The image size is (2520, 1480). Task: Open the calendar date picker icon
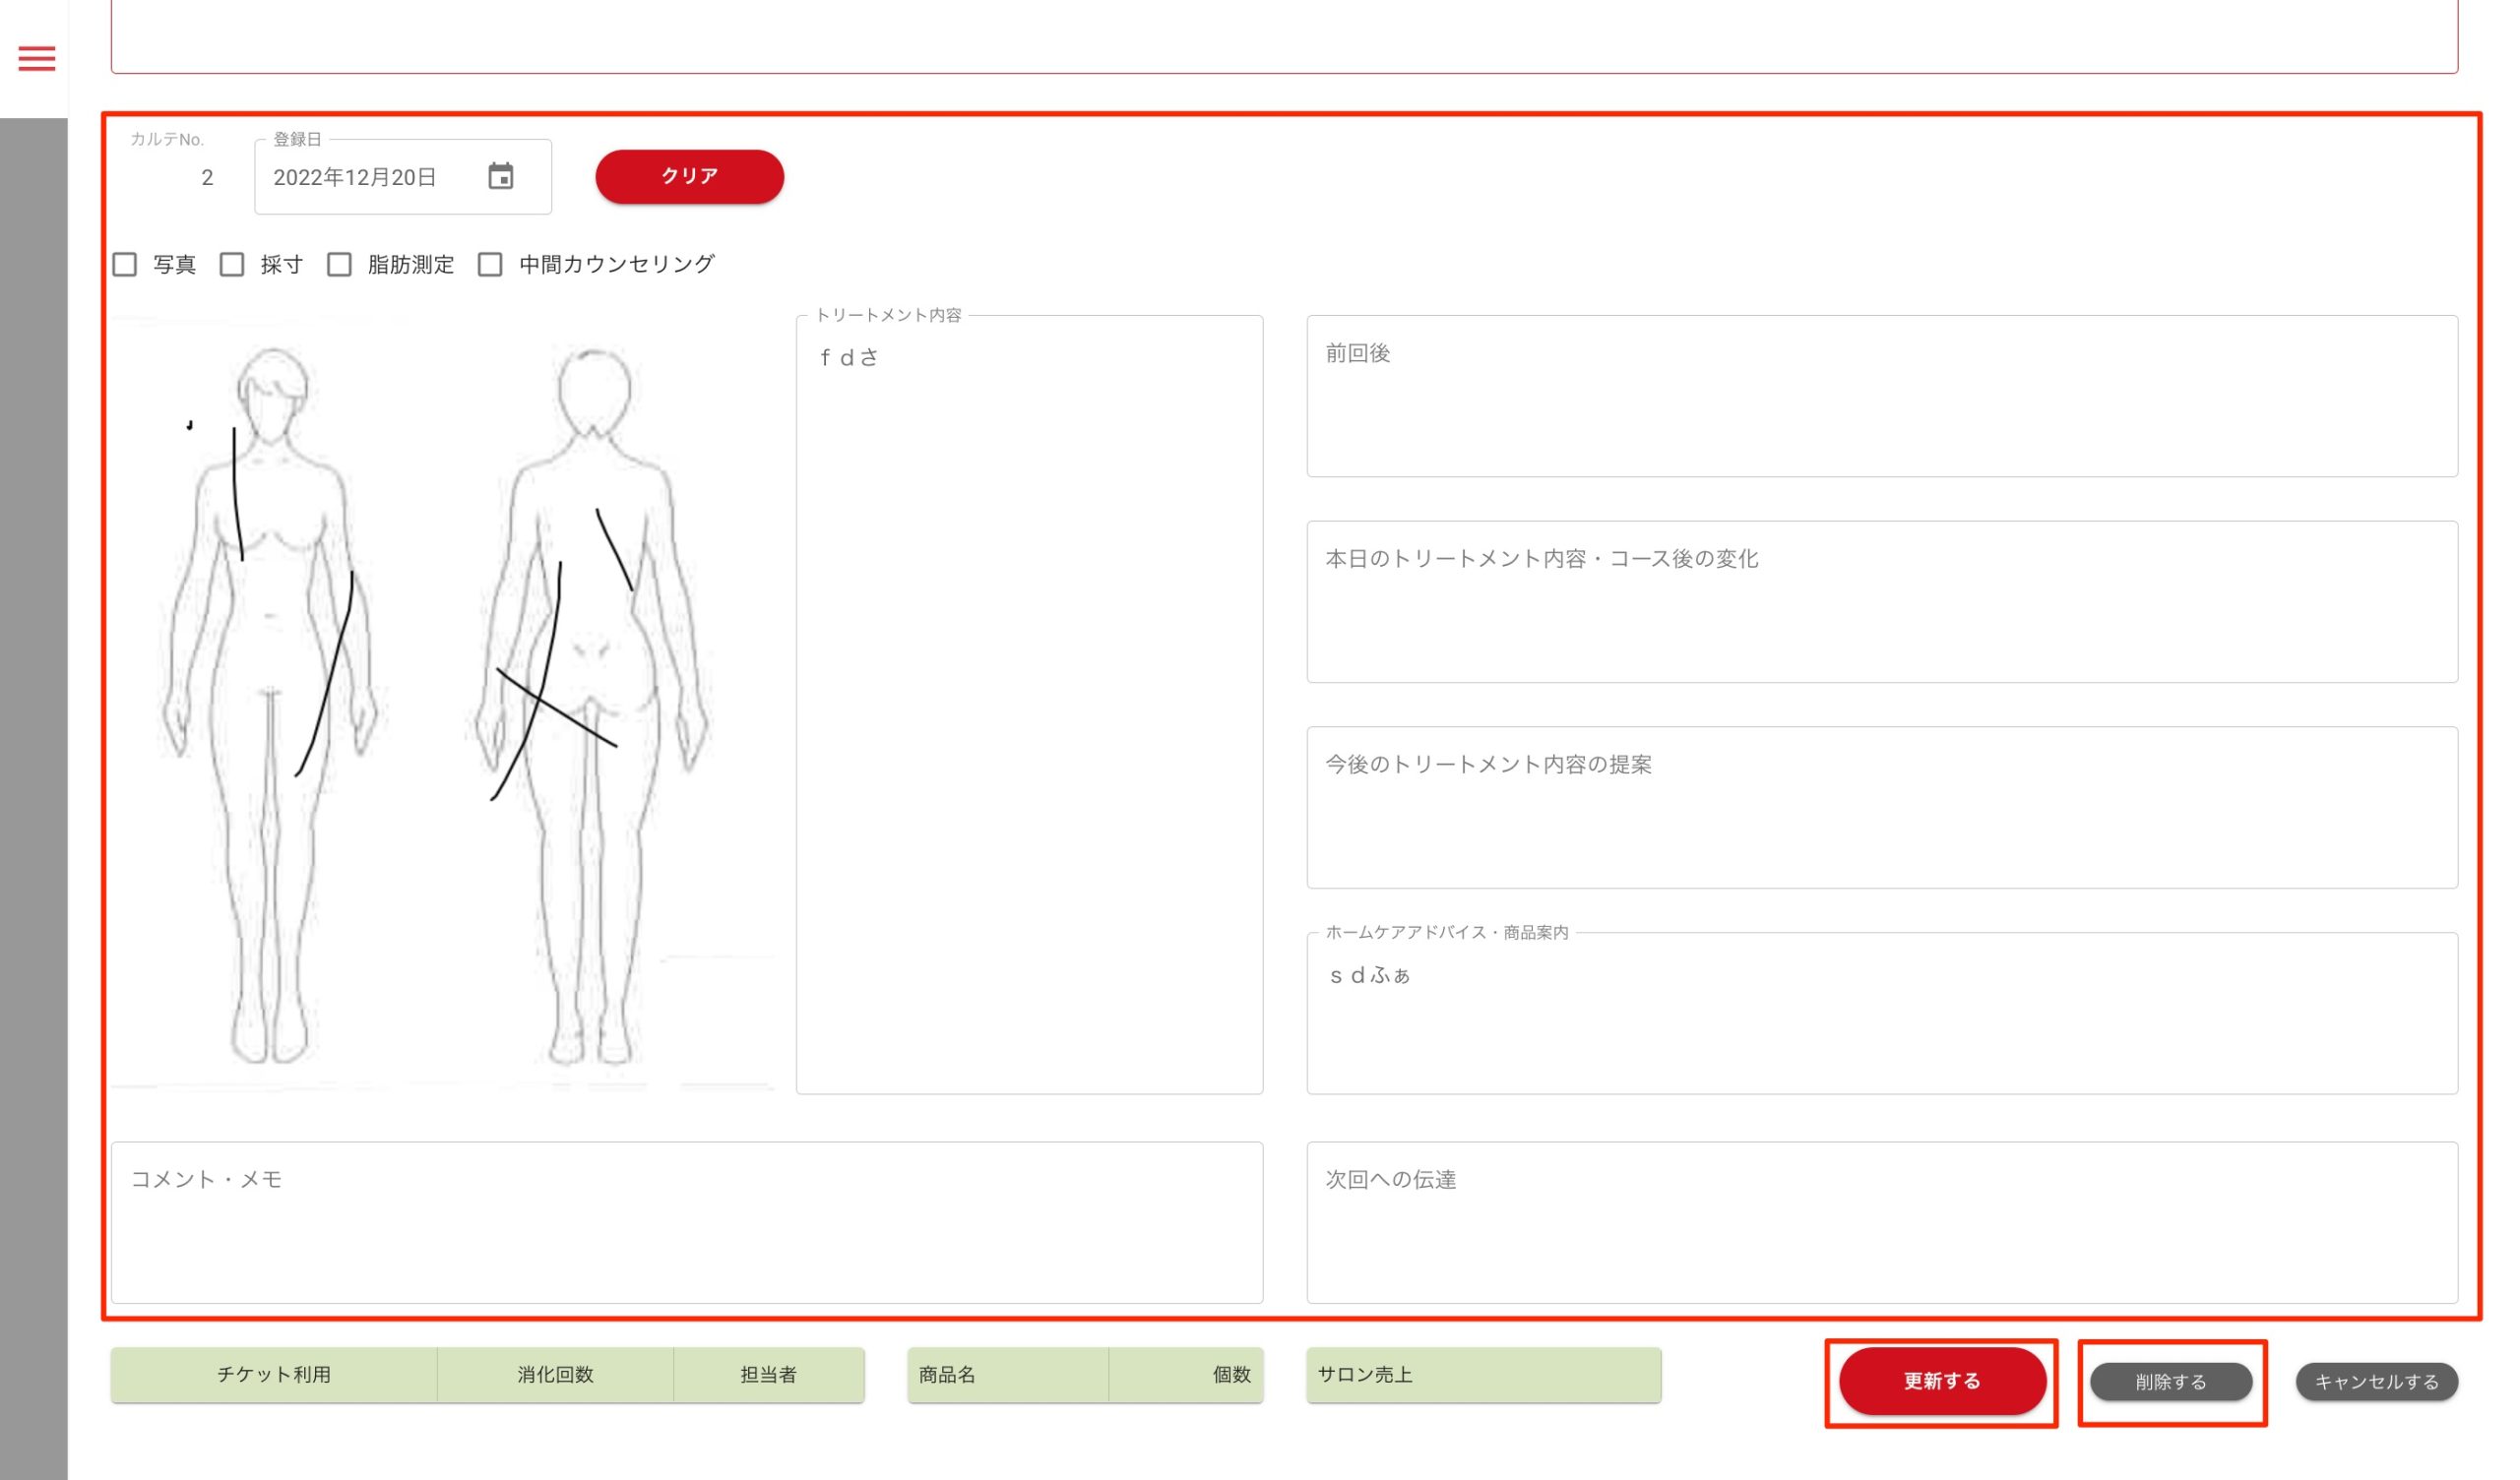point(501,176)
